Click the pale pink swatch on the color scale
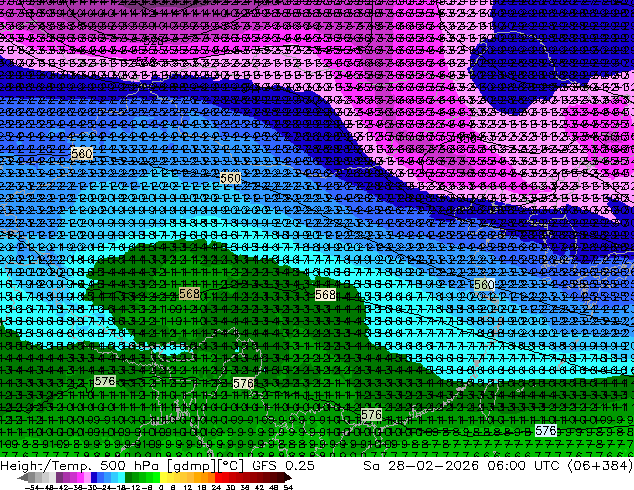This screenshot has height=490, width=634. pyautogui.click(x=87, y=477)
